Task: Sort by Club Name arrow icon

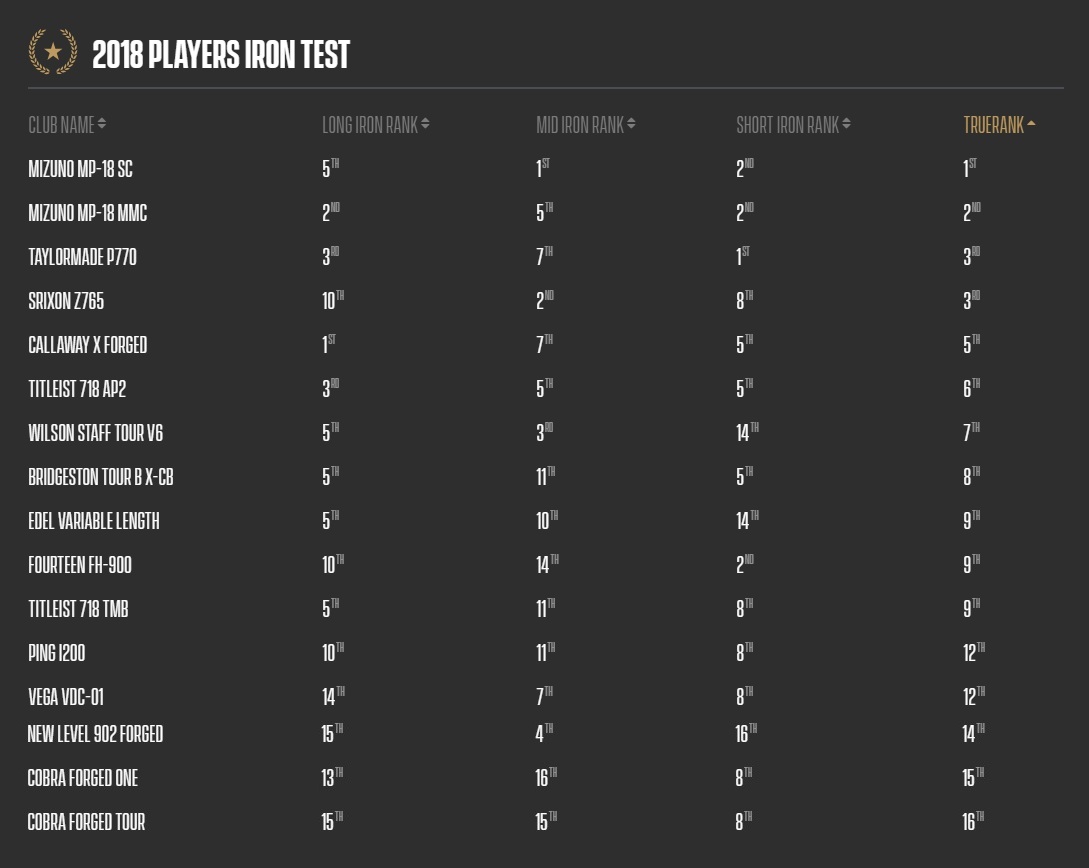Action: (102, 124)
